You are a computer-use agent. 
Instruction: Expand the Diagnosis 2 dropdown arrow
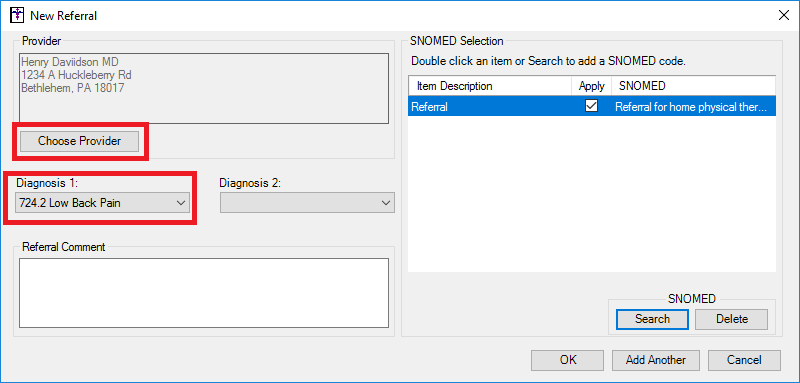tap(385, 202)
